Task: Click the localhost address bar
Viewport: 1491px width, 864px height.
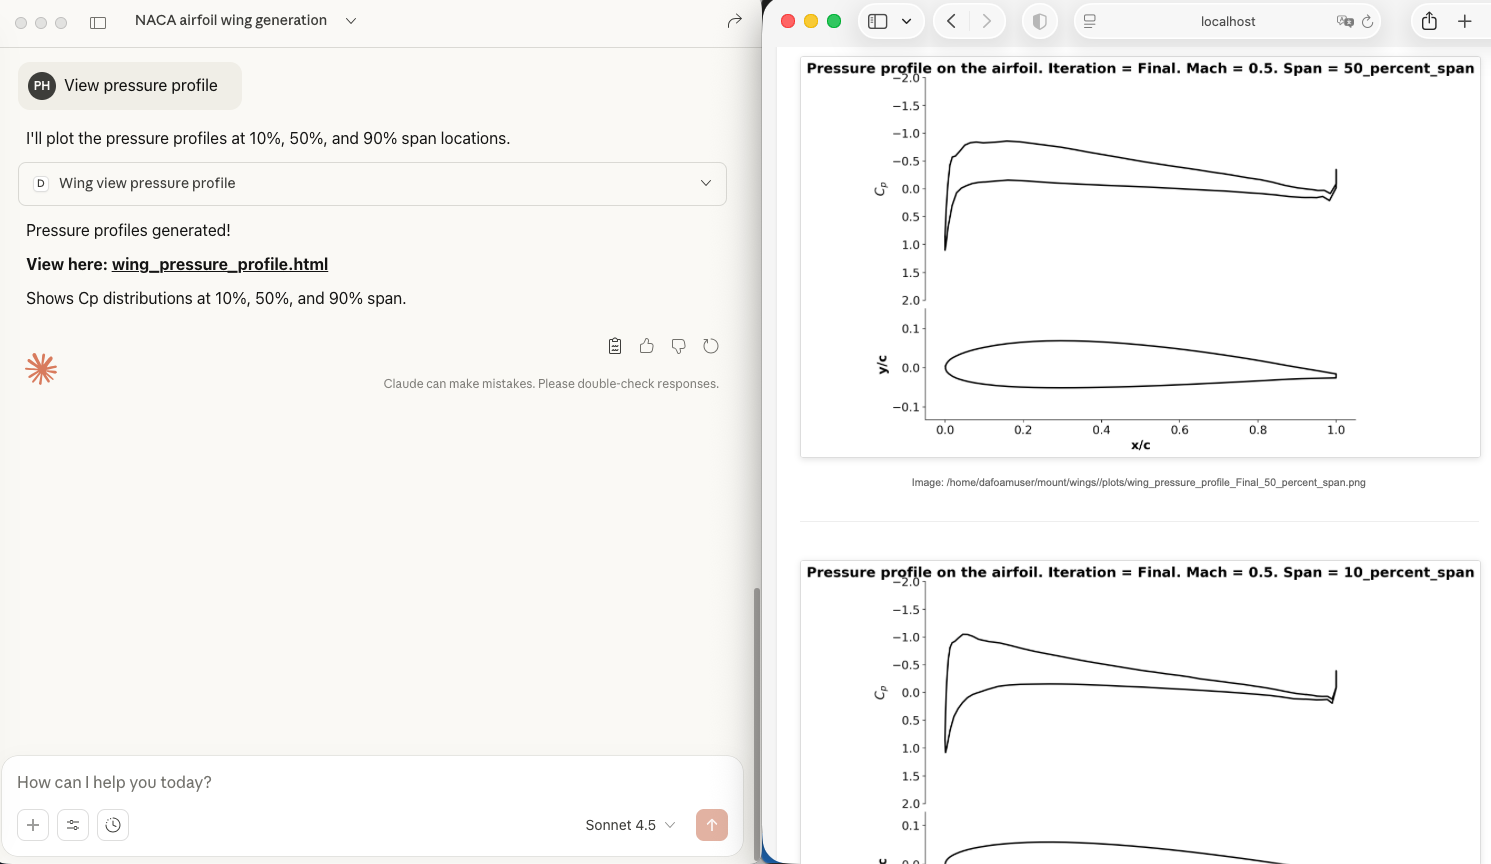Action: tap(1227, 21)
